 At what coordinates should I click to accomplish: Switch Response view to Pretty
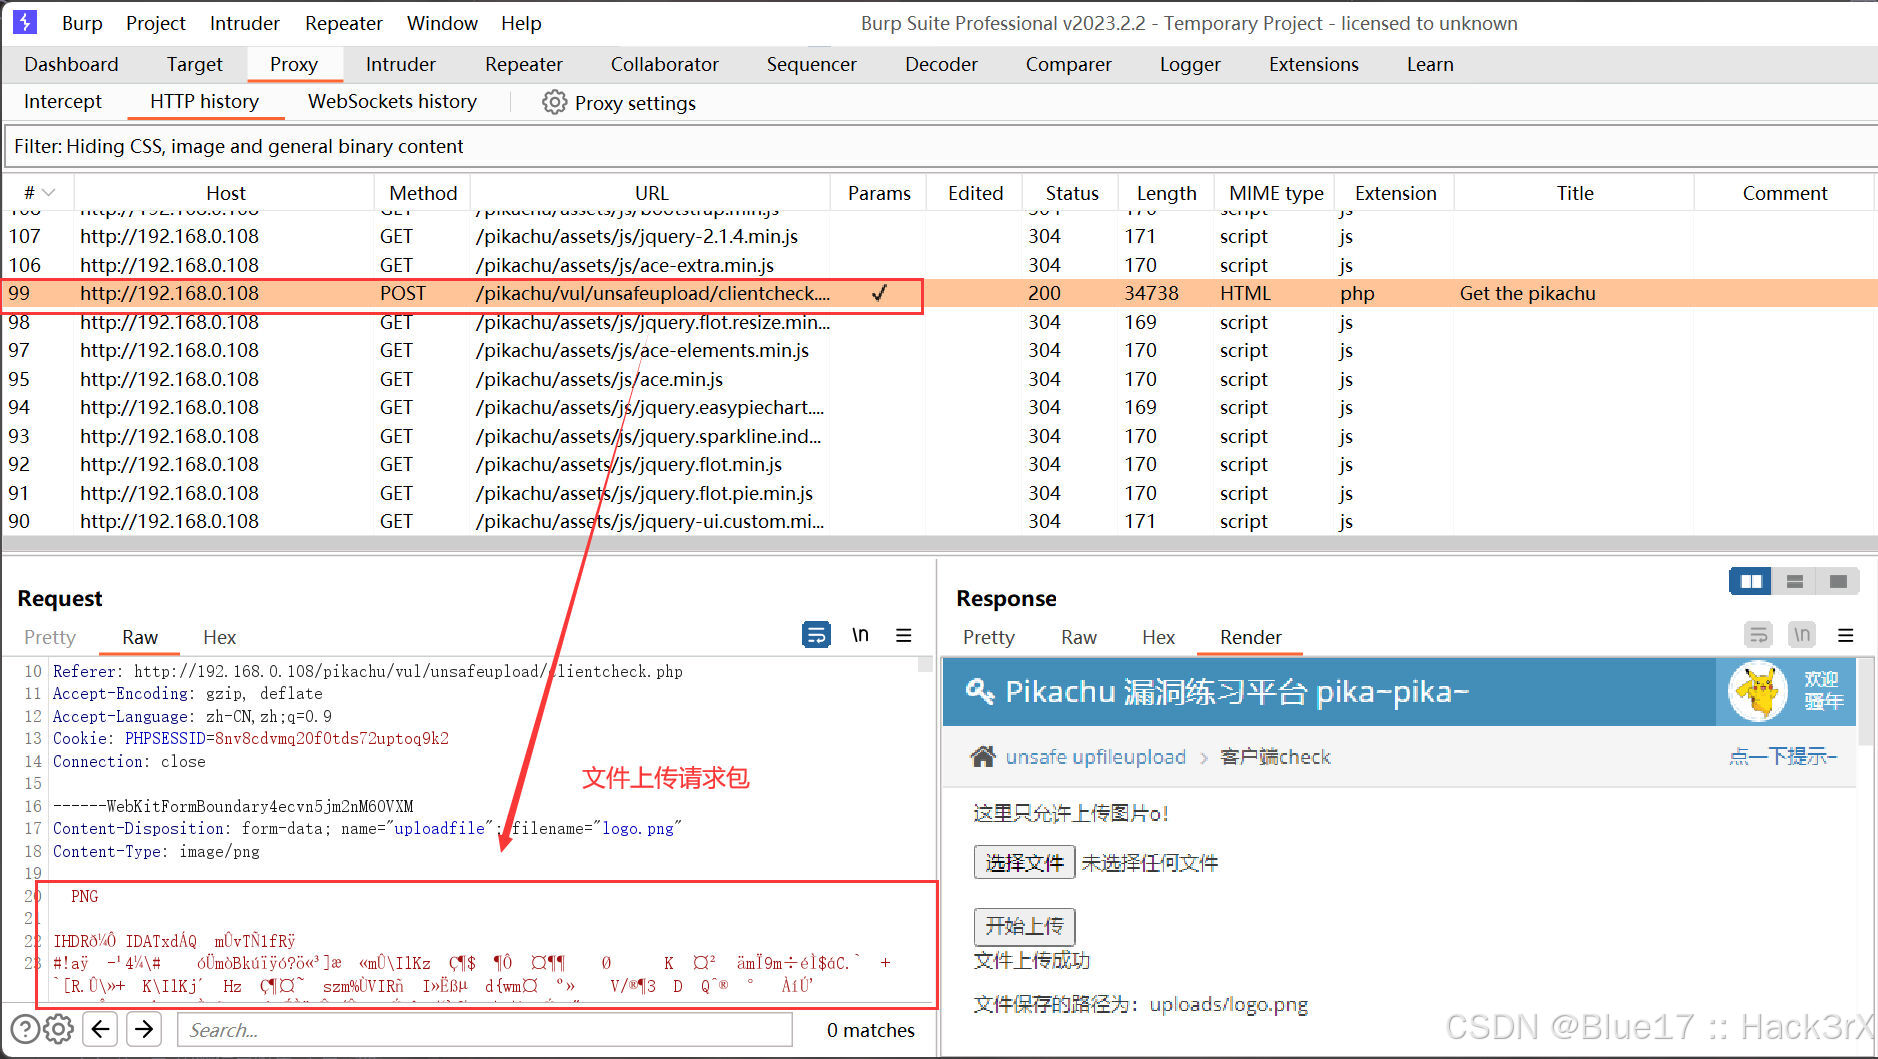pos(988,637)
